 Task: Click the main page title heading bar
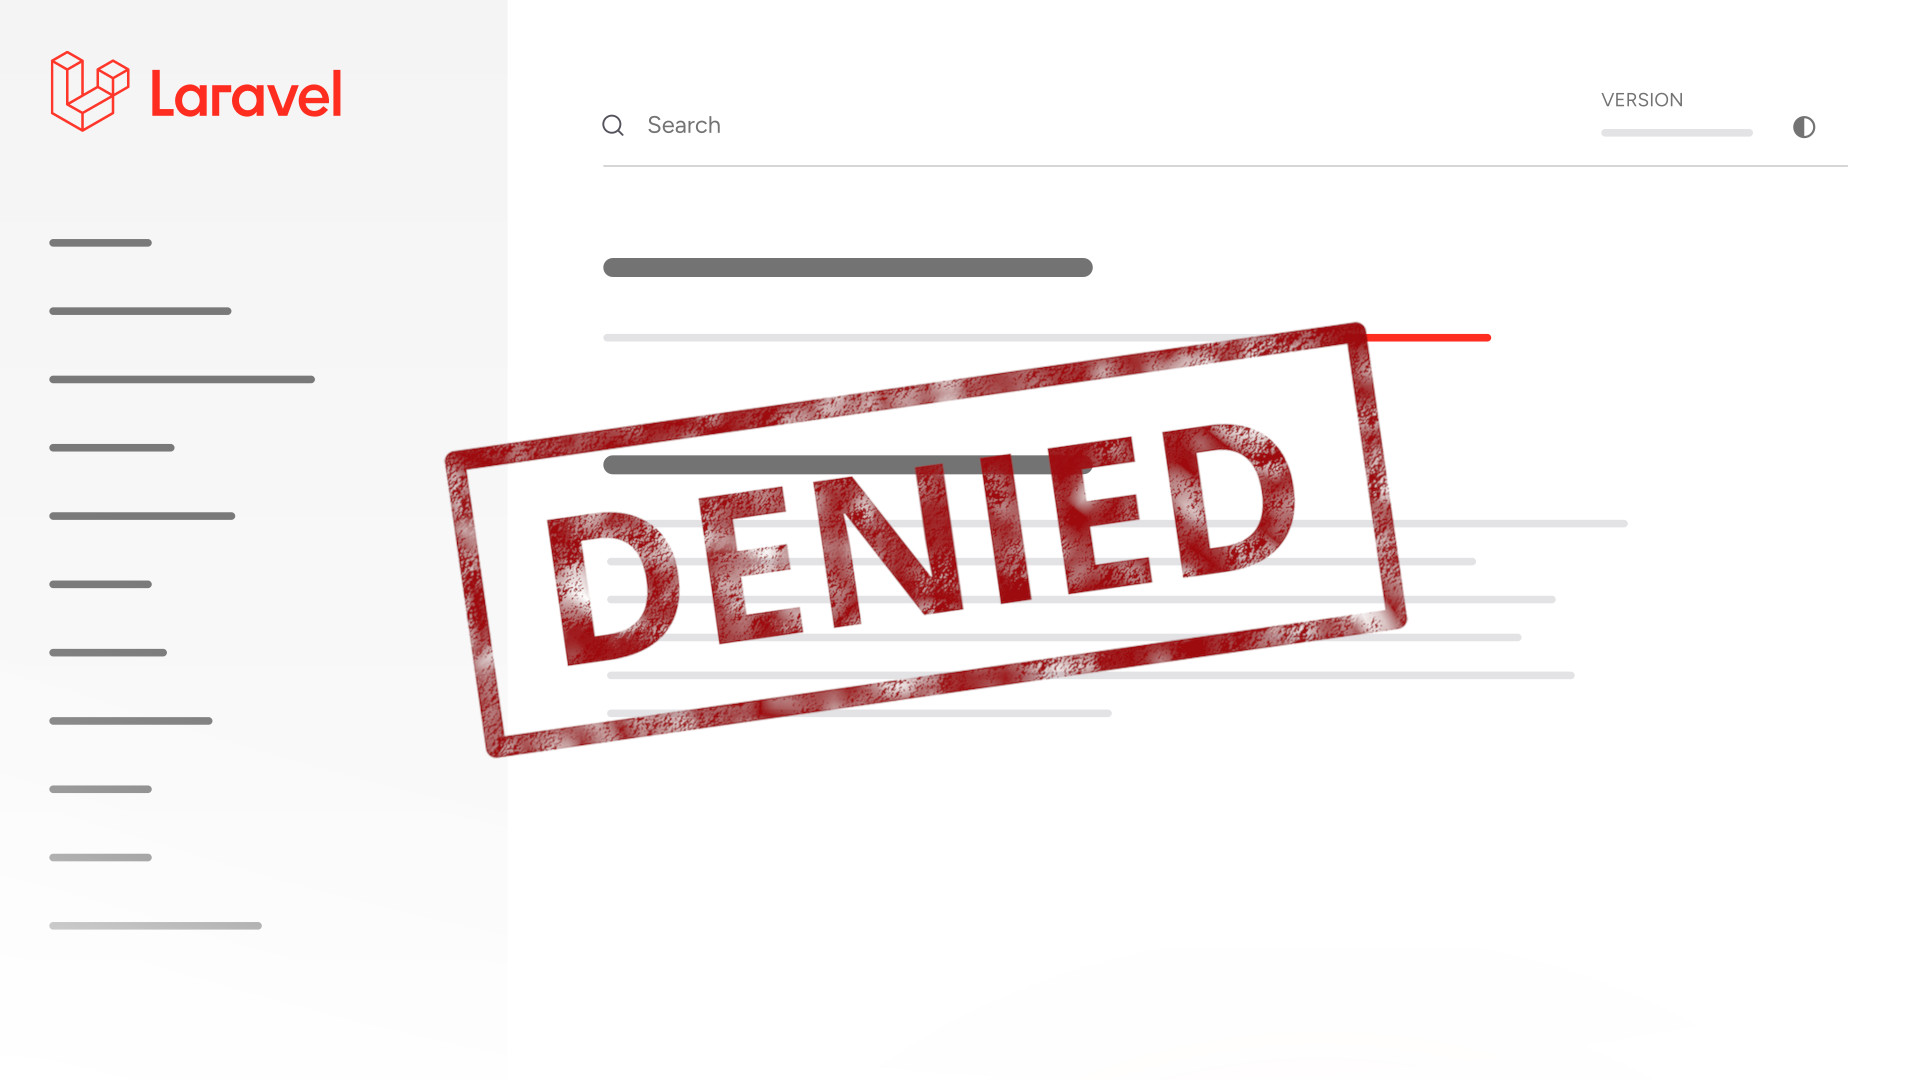(848, 267)
